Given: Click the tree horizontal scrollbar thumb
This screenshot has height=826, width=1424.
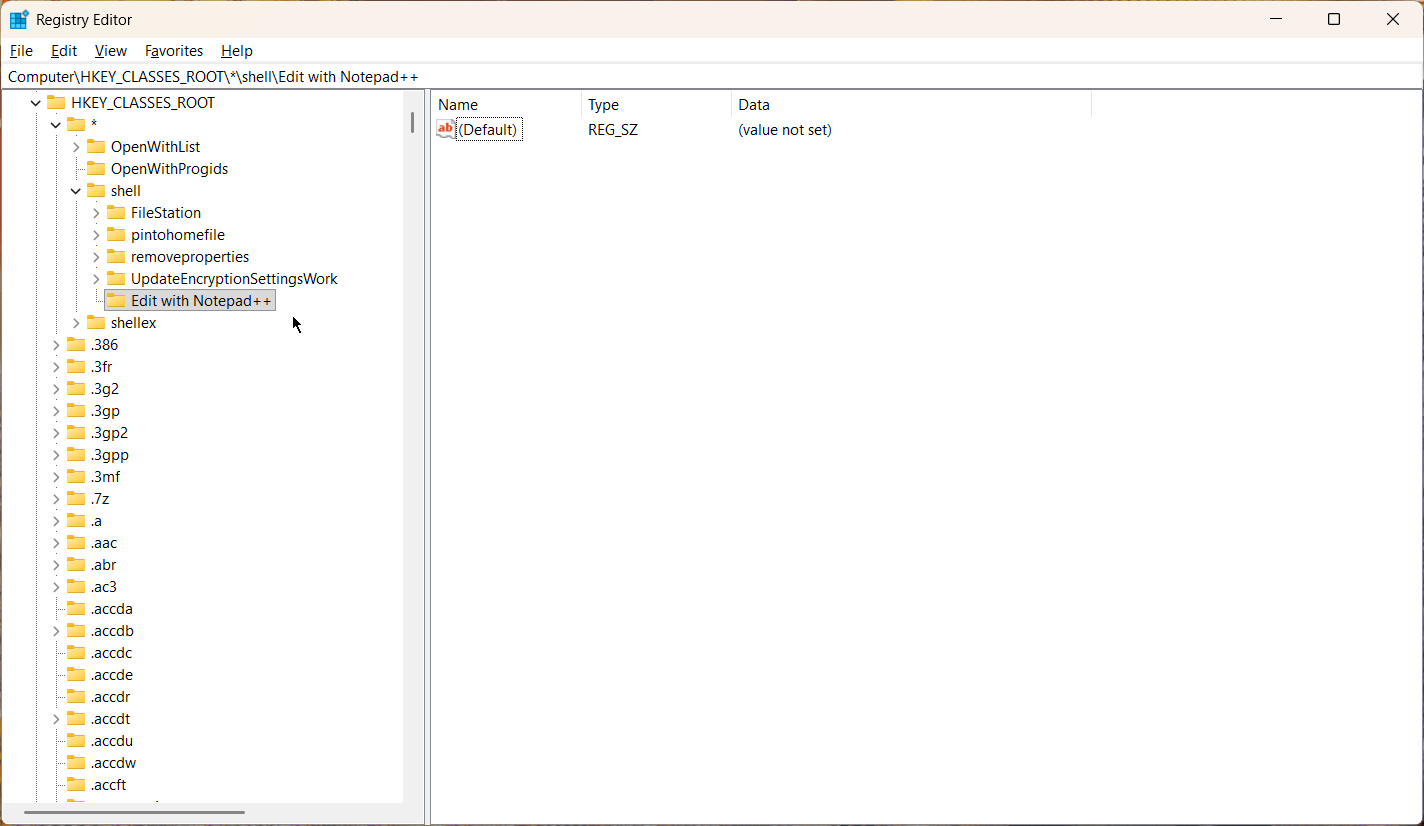Looking at the screenshot, I should coord(135,812).
